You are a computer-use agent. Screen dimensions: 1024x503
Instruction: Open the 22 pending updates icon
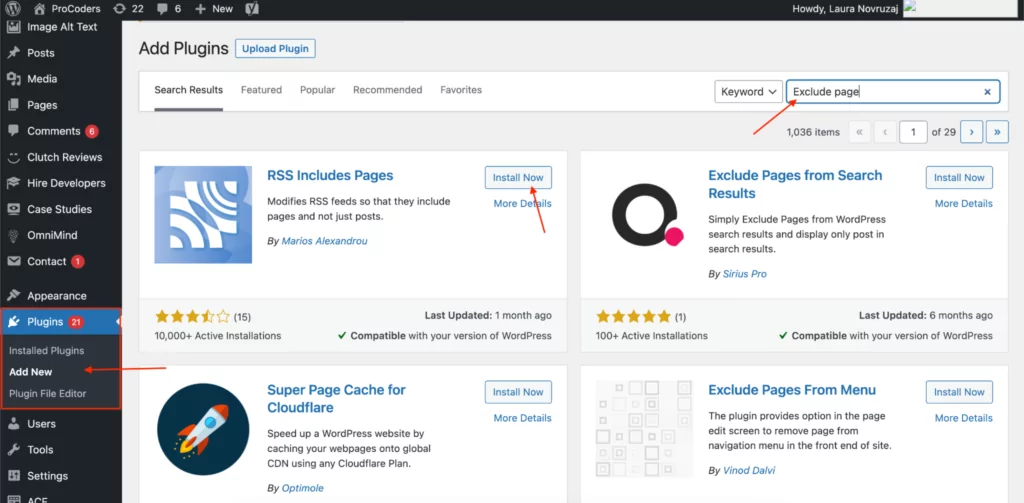pyautogui.click(x=120, y=8)
